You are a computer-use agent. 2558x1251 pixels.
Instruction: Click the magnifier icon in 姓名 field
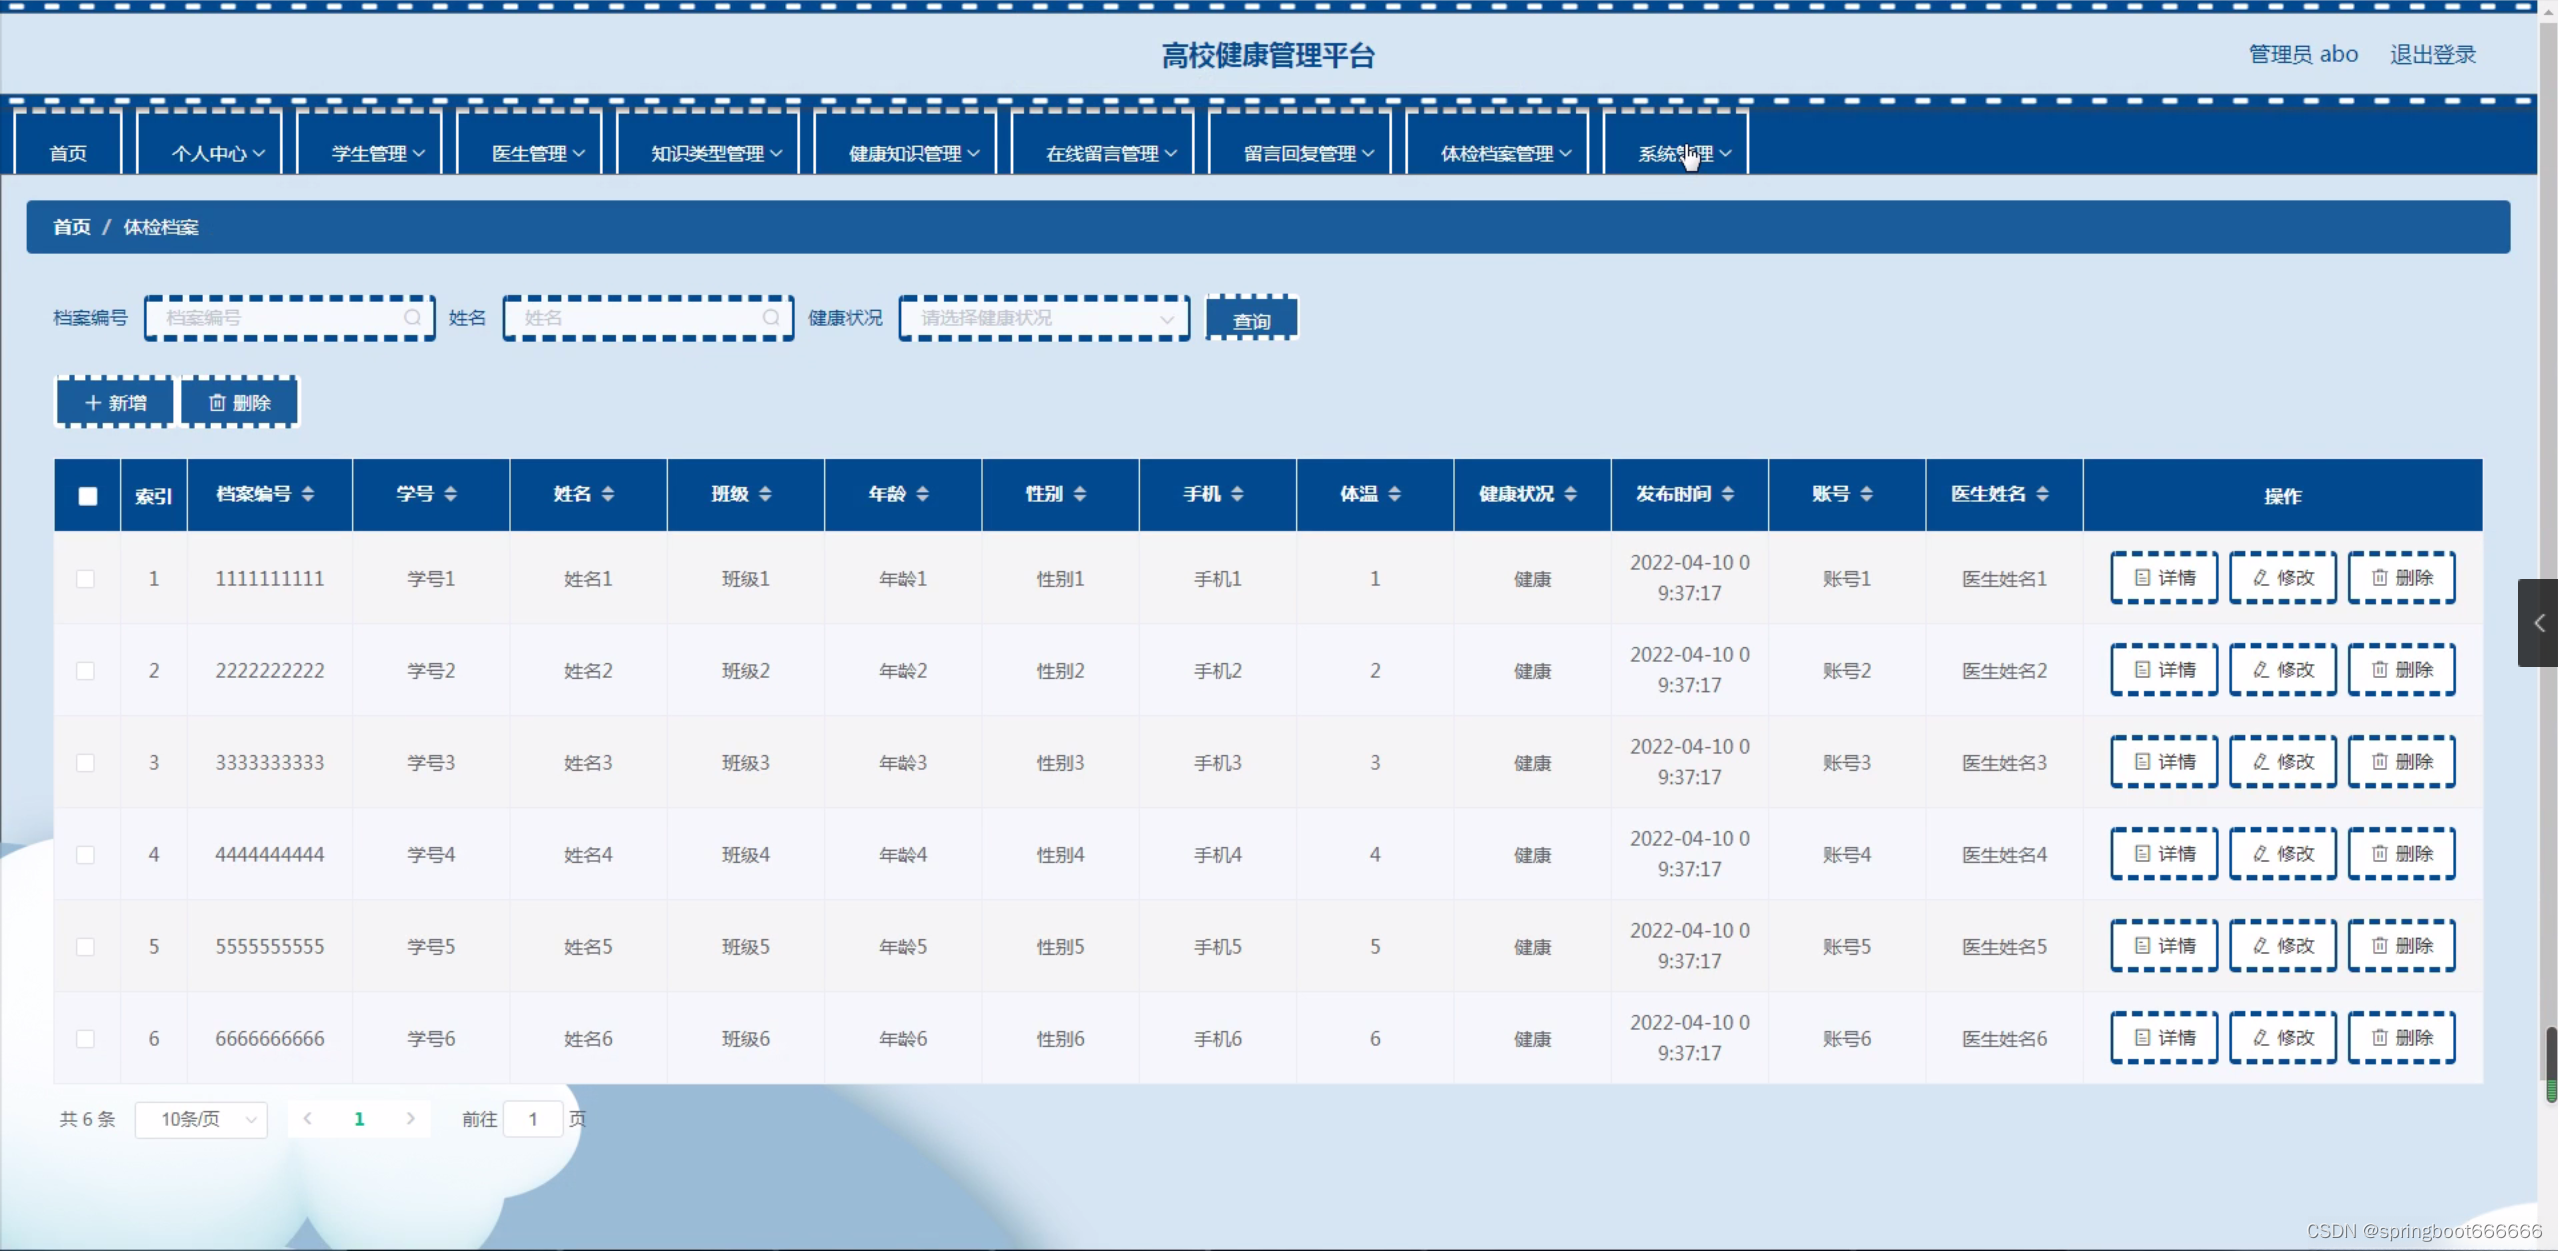[x=771, y=318]
